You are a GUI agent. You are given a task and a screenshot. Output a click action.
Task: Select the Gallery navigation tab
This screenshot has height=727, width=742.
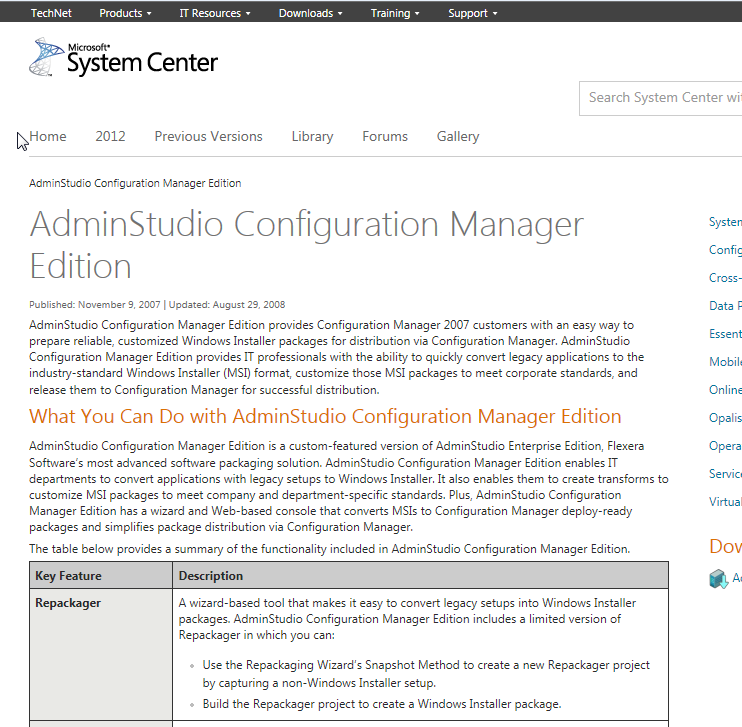[458, 136]
